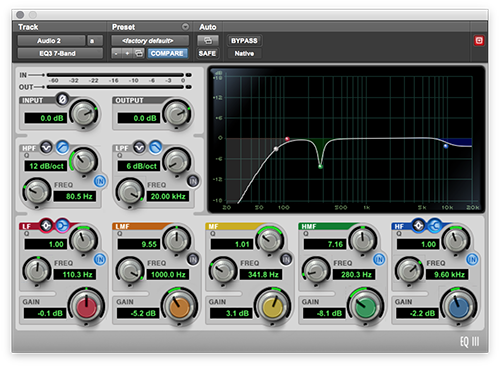Screen dimensions: 500x367
Task: Click the yellow MF gain knob
Action: click(x=273, y=306)
